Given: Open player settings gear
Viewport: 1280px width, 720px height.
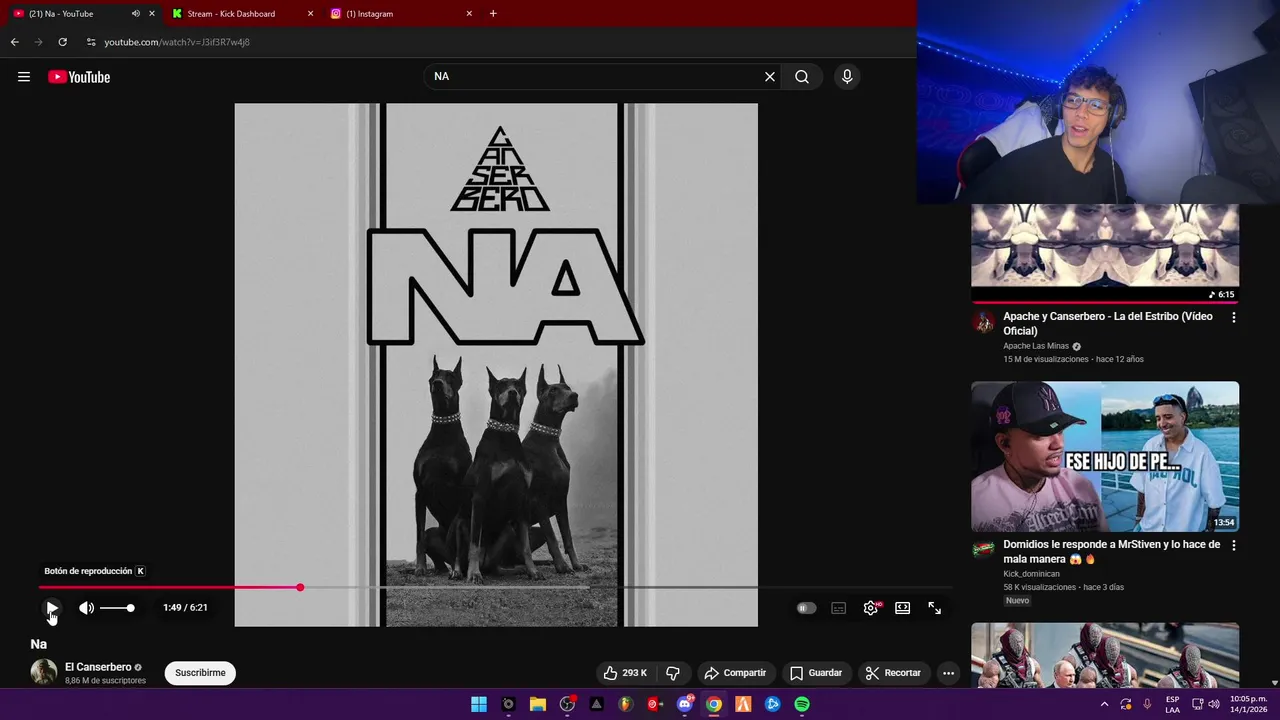Looking at the screenshot, I should 871,608.
